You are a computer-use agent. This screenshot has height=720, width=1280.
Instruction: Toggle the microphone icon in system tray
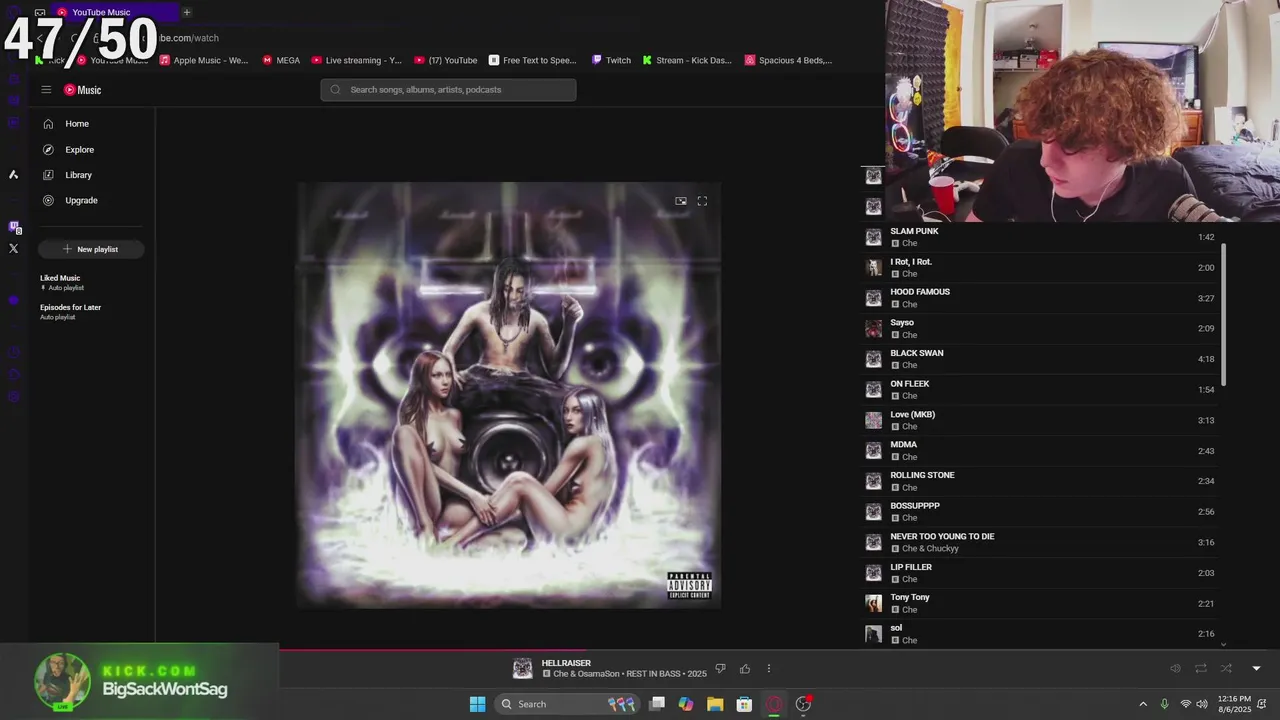(1164, 704)
